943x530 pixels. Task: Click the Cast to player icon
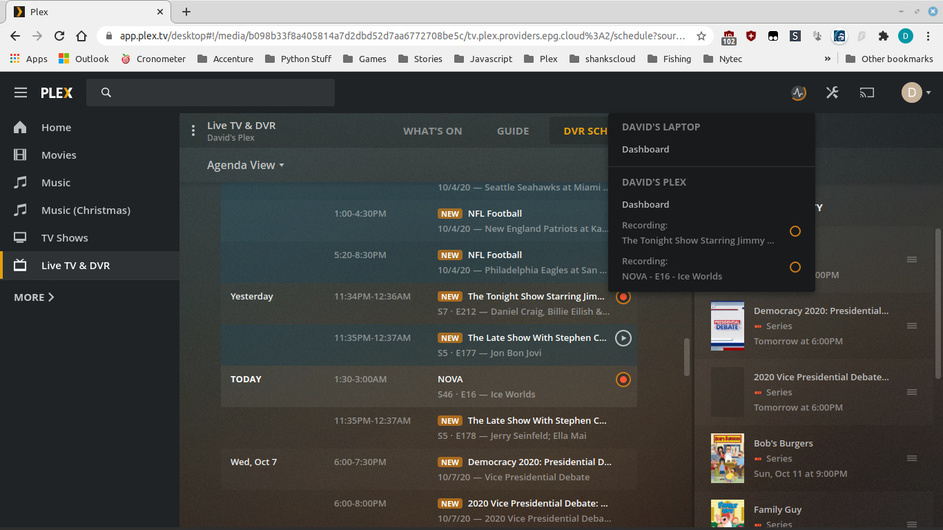point(867,93)
